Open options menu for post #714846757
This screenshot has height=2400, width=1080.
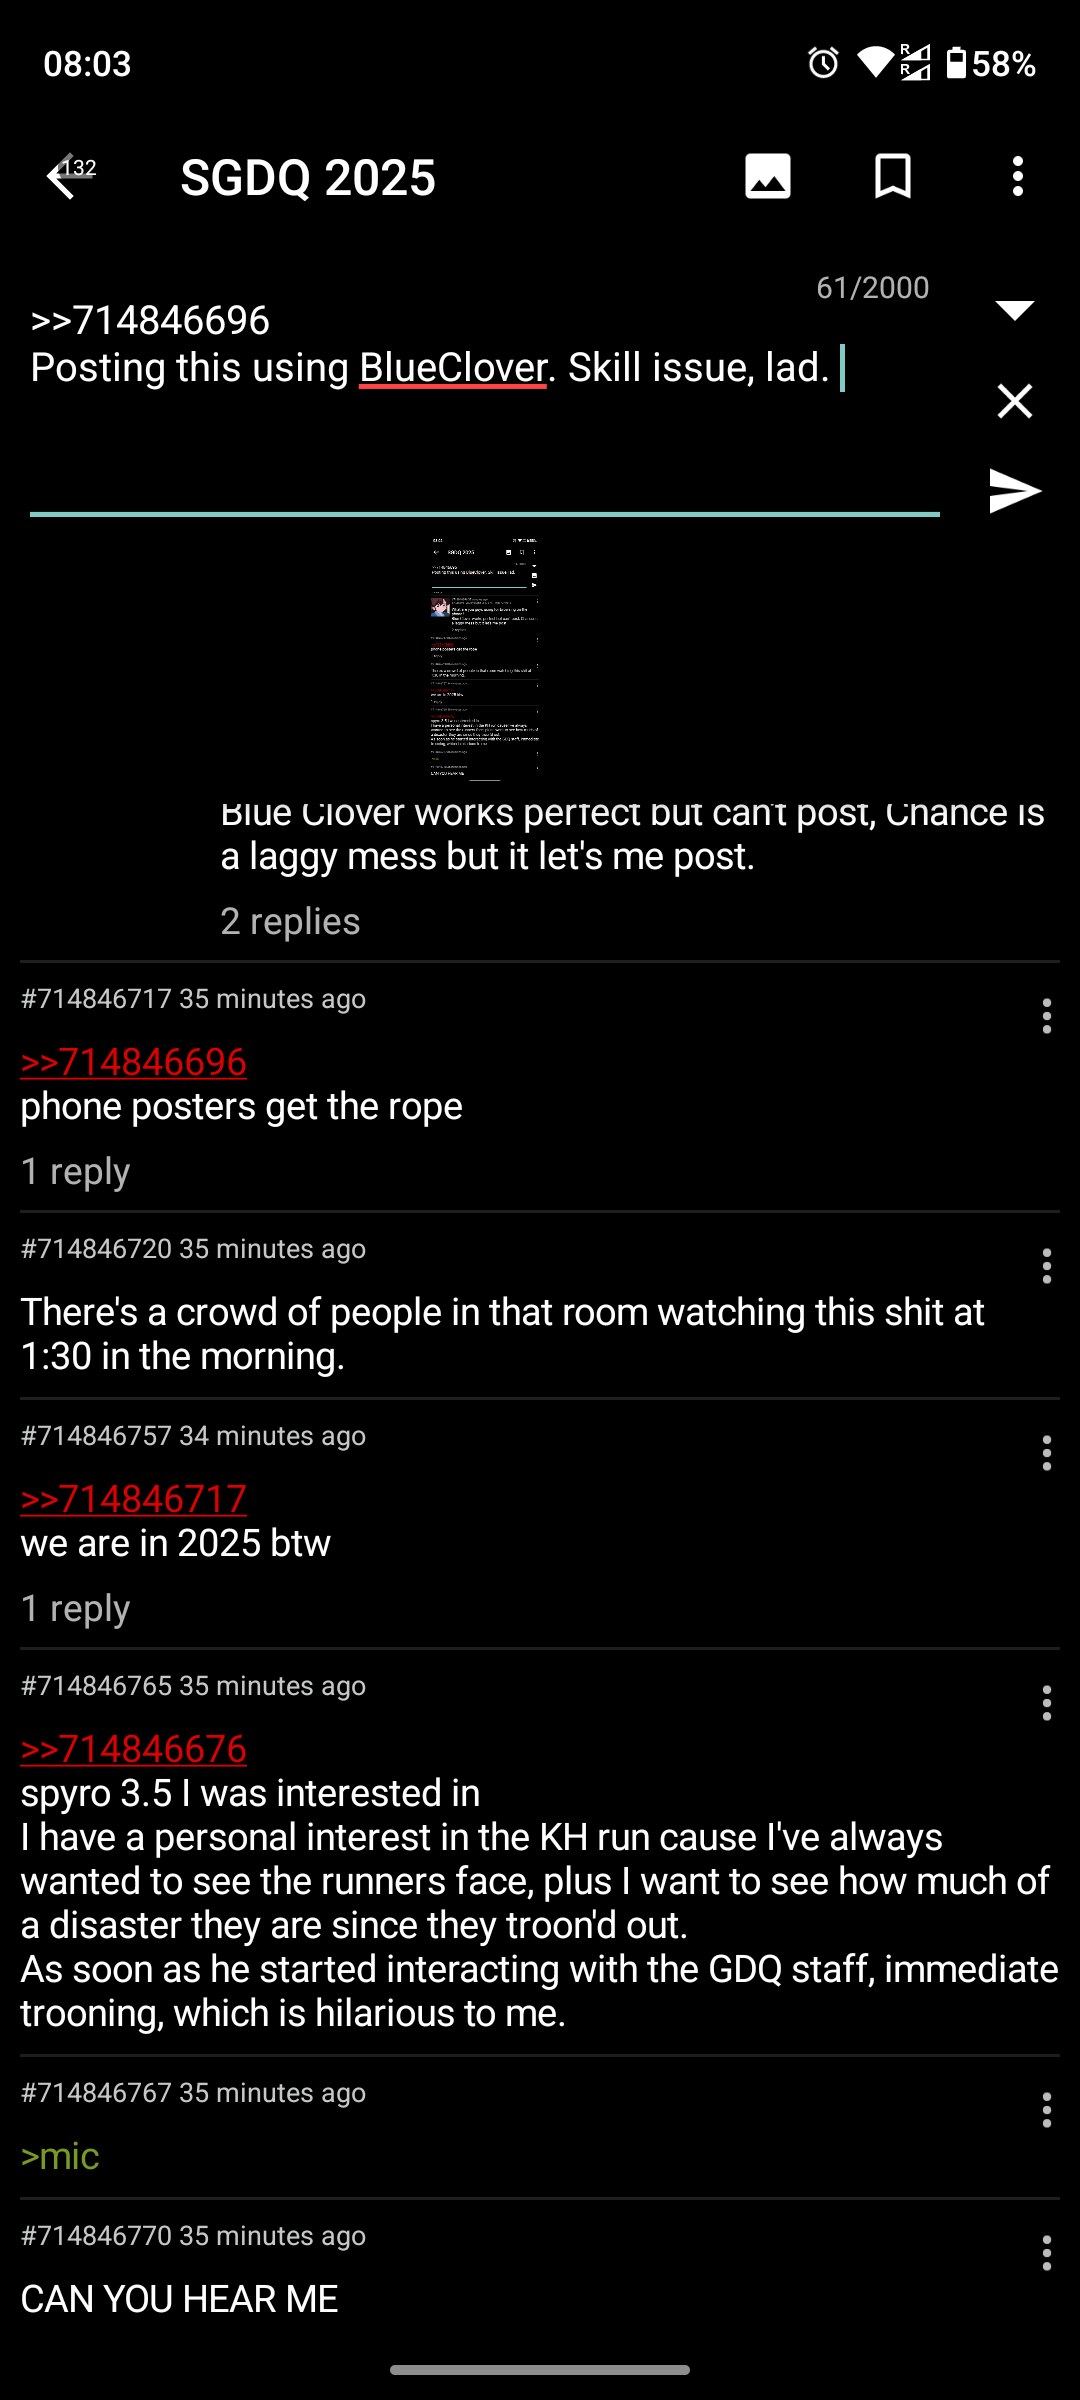(x=1047, y=1453)
